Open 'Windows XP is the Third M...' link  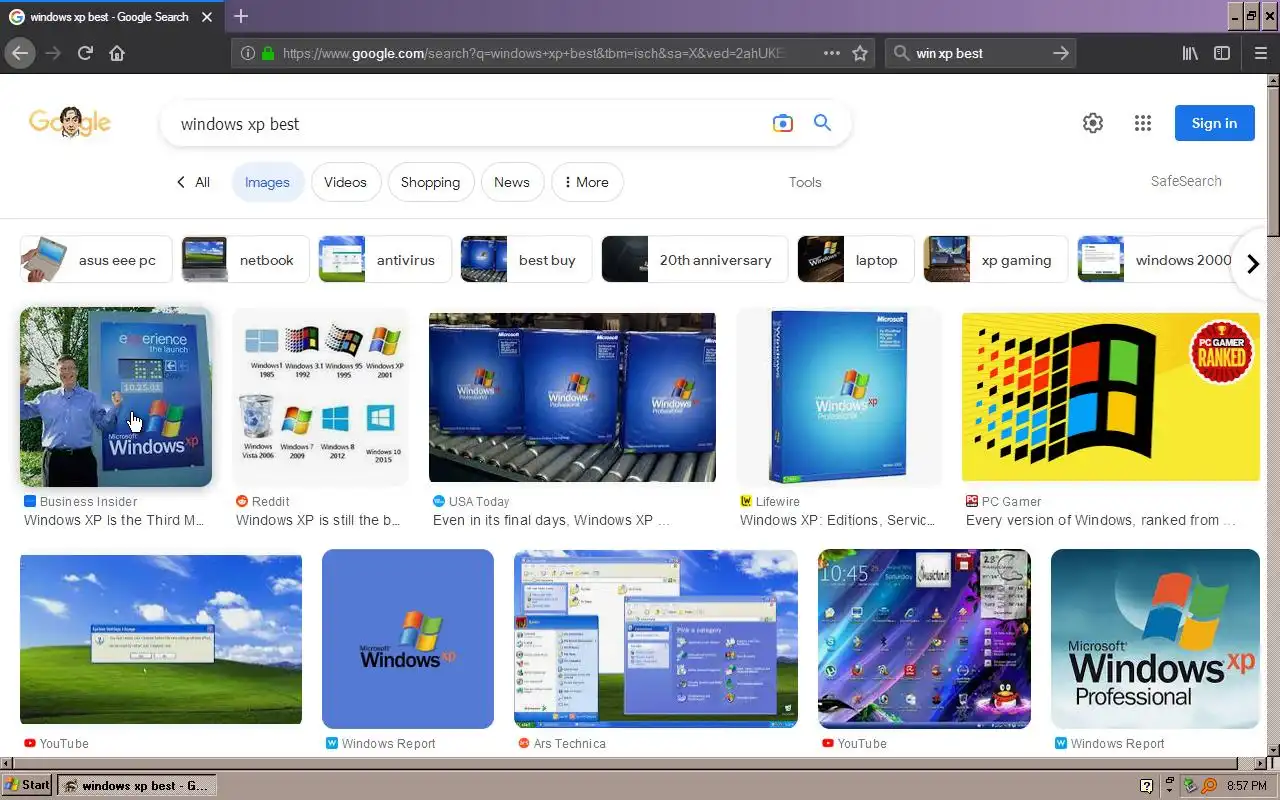tap(114, 520)
